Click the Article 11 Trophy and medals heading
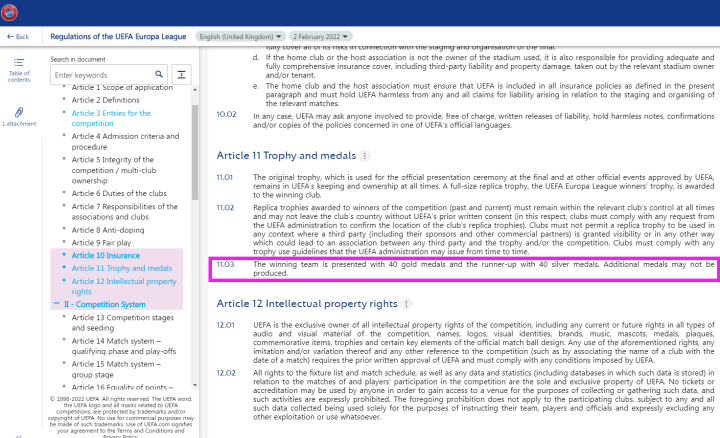This screenshot has height=438, width=720. click(x=286, y=156)
